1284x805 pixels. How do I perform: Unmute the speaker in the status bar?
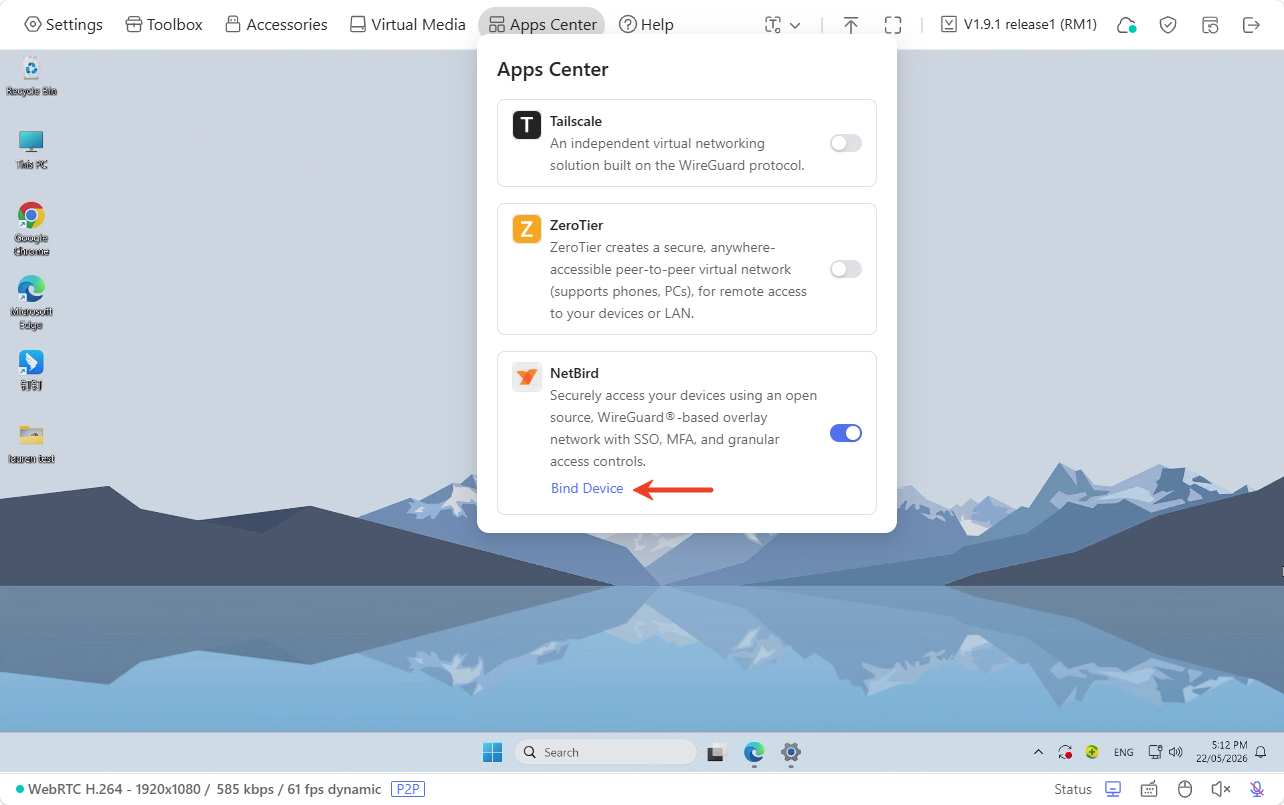[1221, 789]
